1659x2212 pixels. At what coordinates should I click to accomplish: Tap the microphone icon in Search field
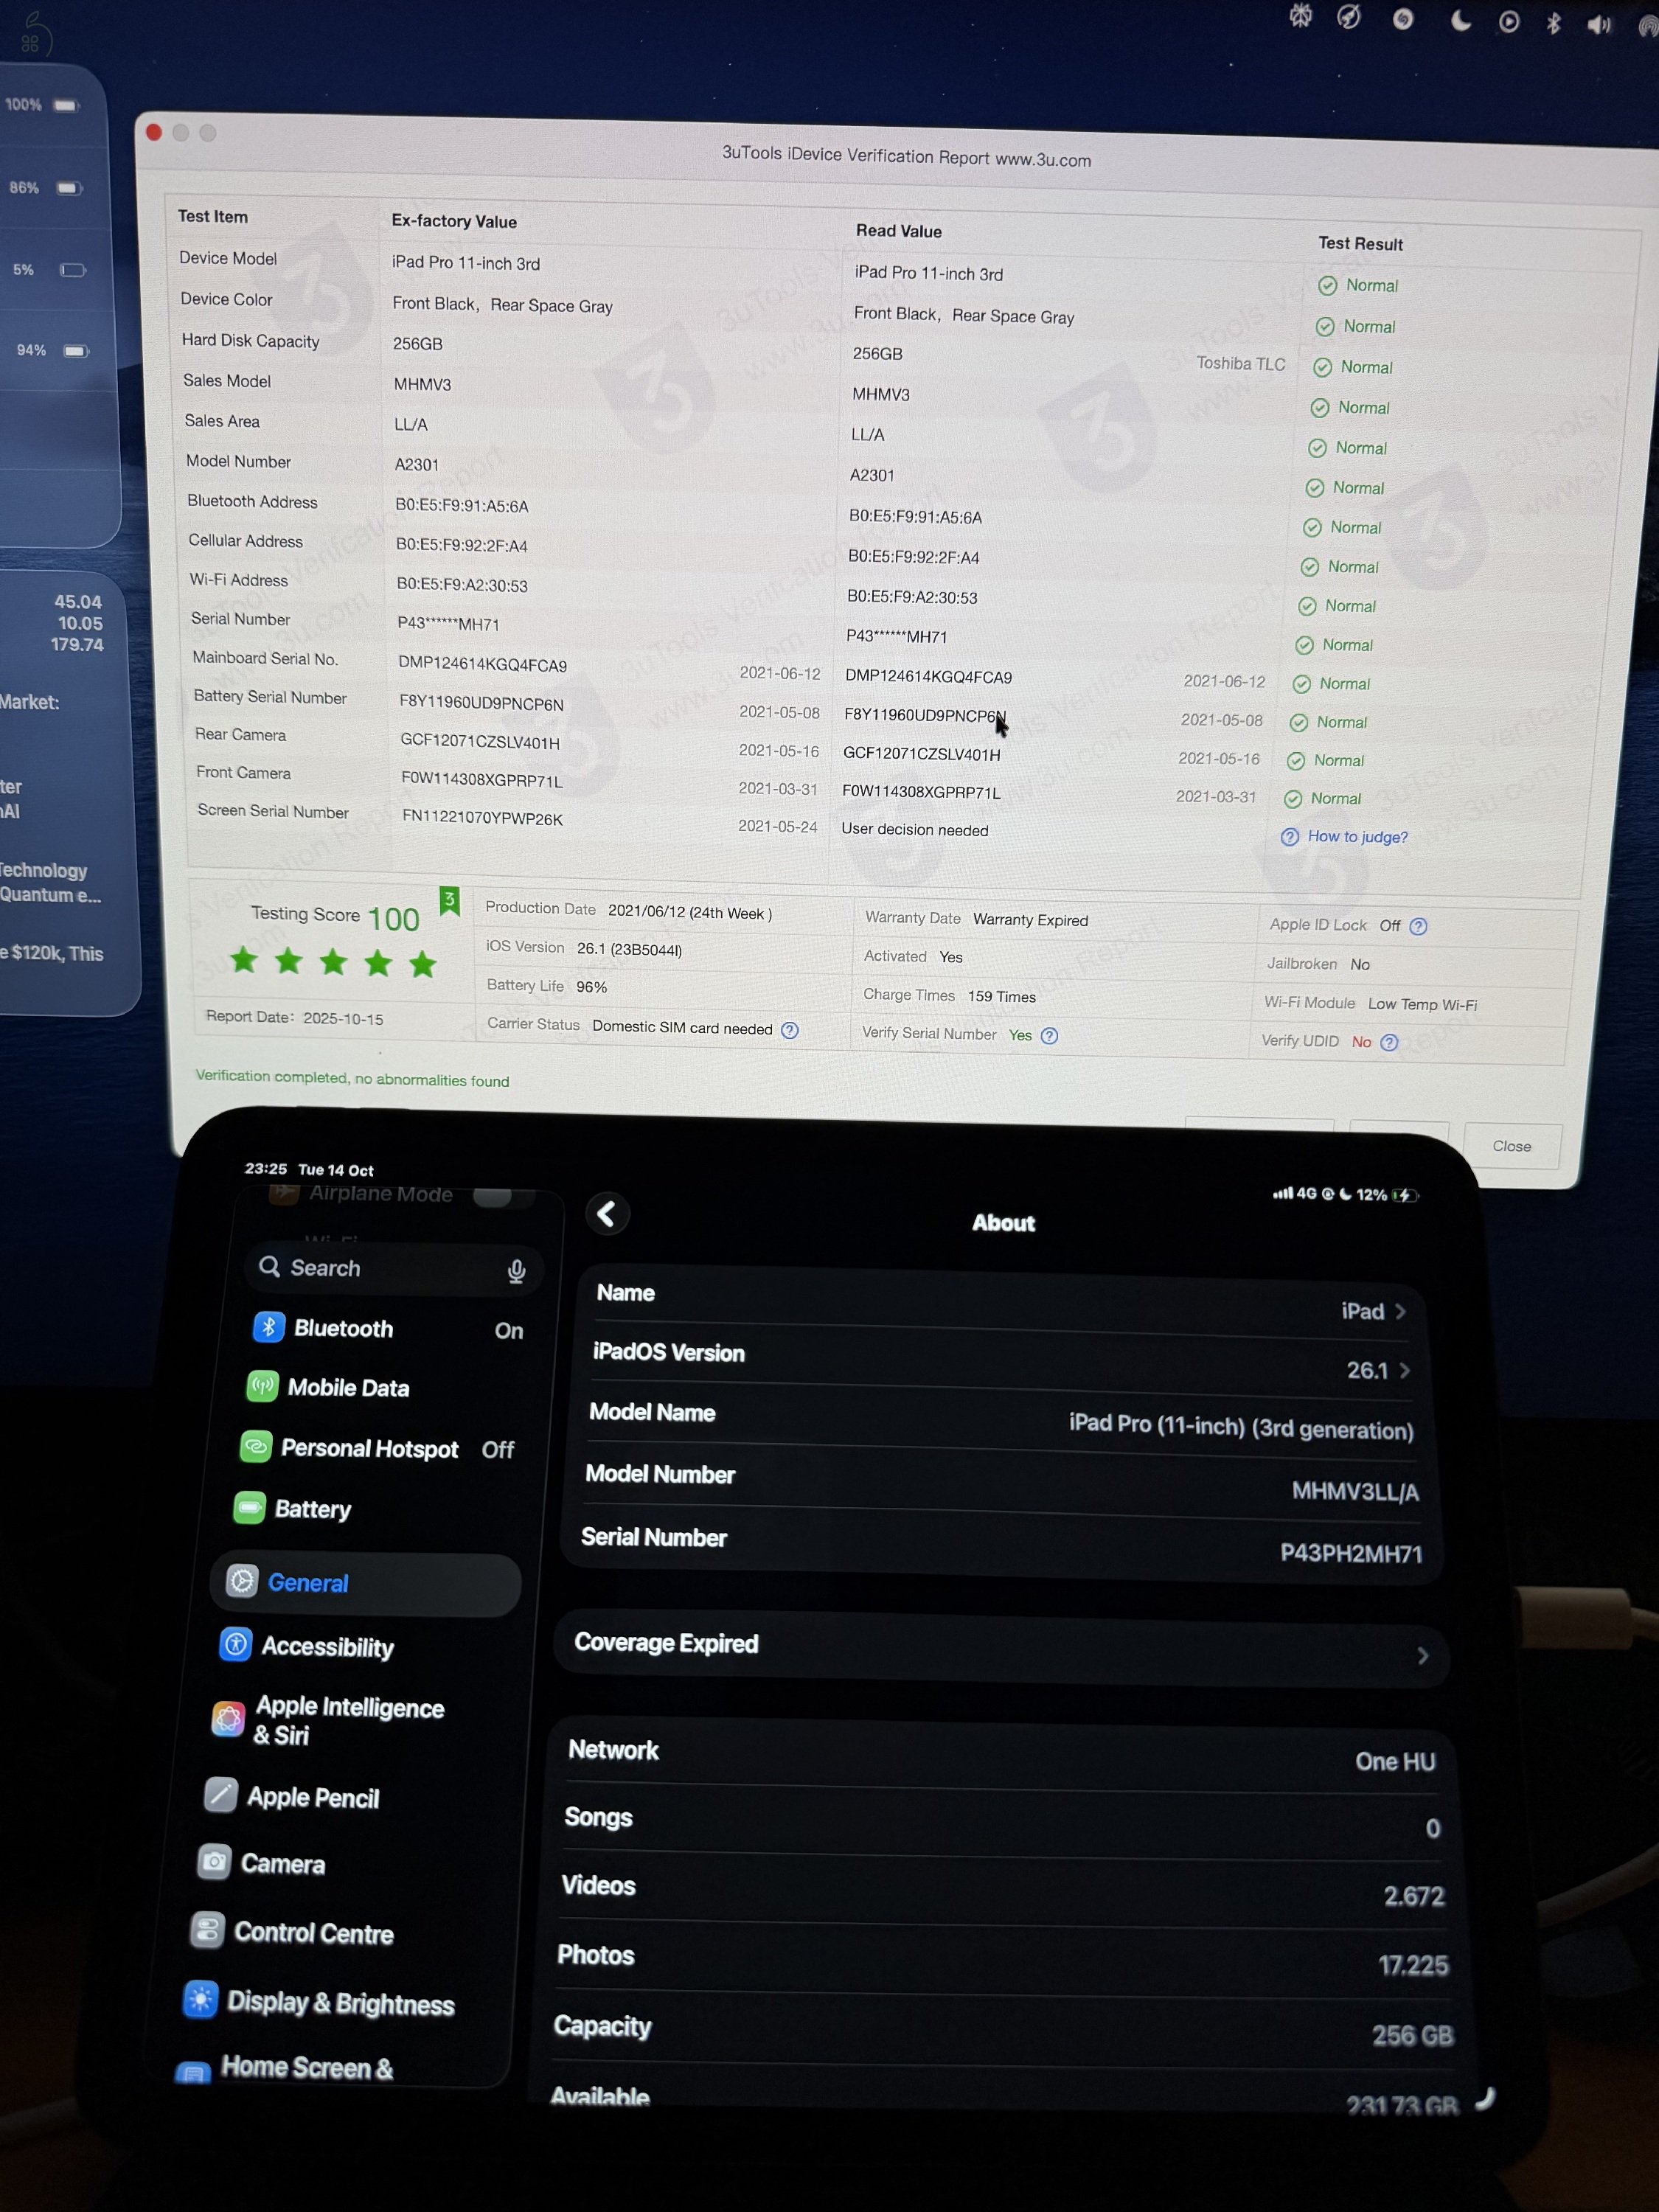pyautogui.click(x=516, y=1270)
